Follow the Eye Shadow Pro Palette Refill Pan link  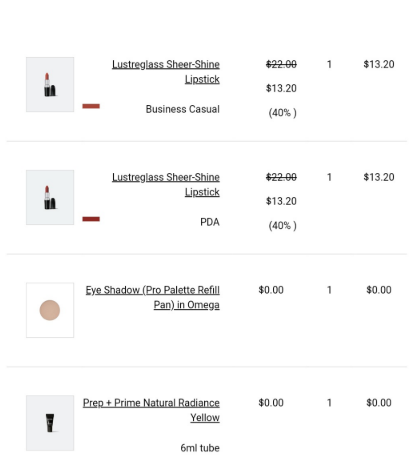pos(153,297)
